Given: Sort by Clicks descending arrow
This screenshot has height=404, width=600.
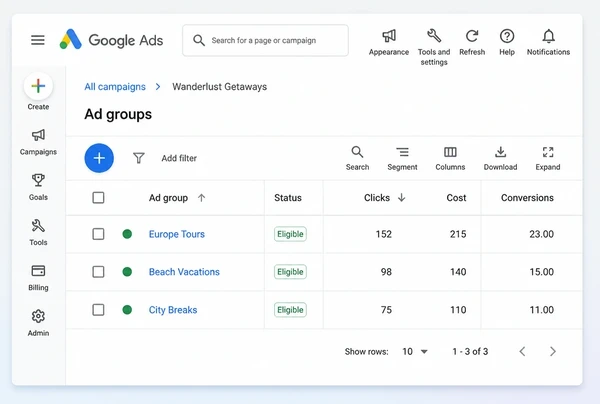Looking at the screenshot, I should pyautogui.click(x=401, y=198).
